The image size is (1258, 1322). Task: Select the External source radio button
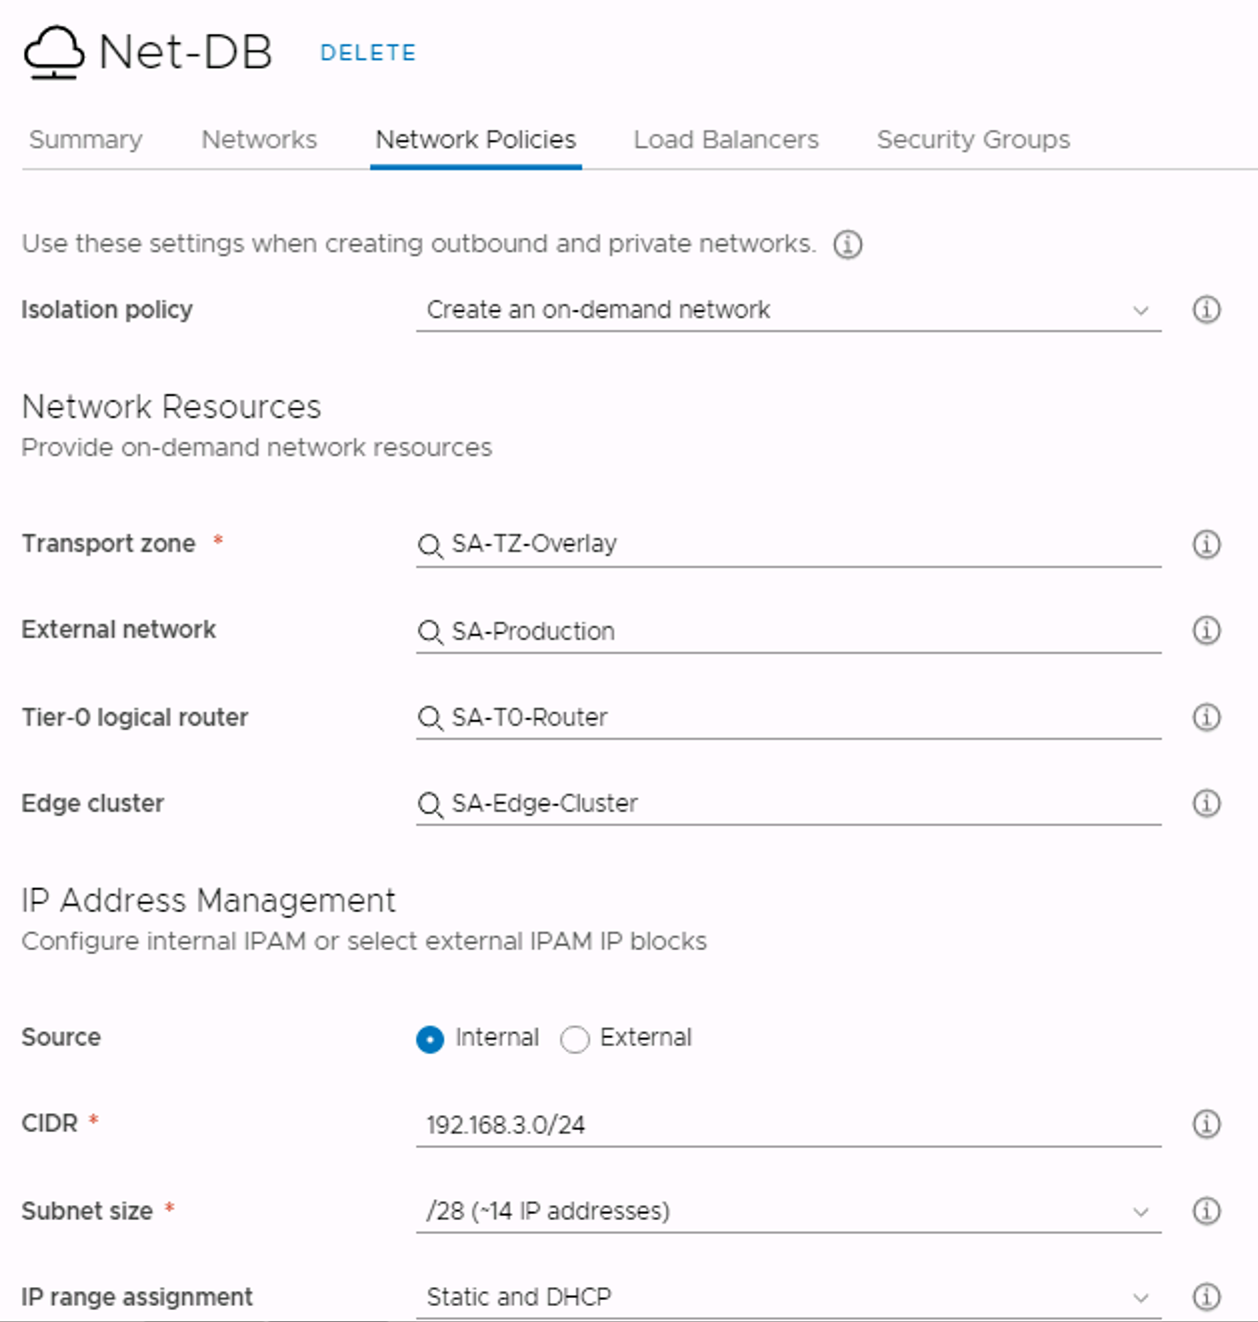[575, 1040]
